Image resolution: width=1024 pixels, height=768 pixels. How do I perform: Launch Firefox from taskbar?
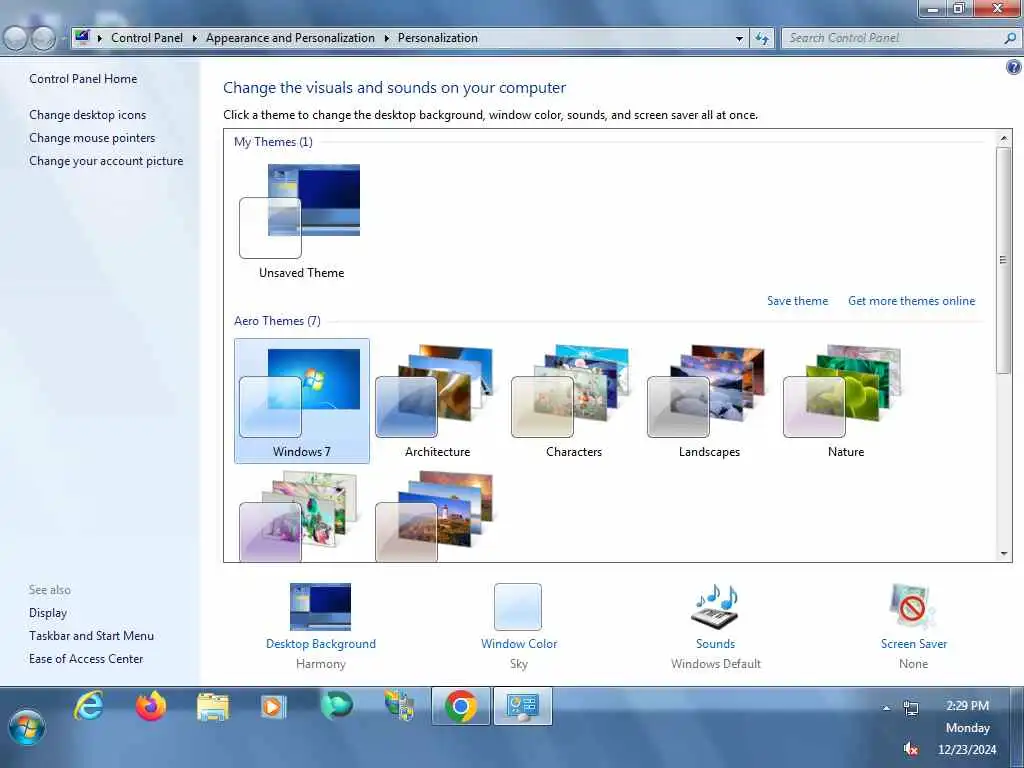[150, 706]
